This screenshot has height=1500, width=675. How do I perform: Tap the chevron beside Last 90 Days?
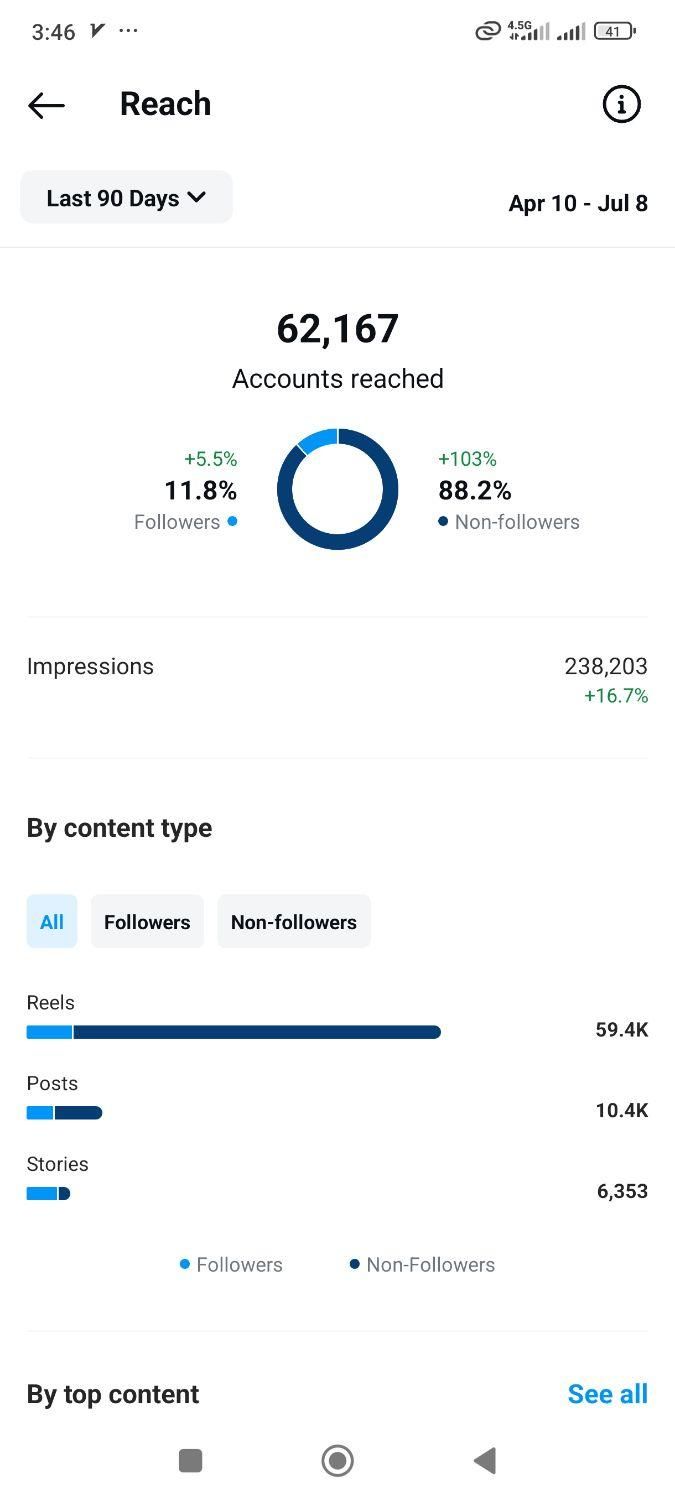click(196, 198)
